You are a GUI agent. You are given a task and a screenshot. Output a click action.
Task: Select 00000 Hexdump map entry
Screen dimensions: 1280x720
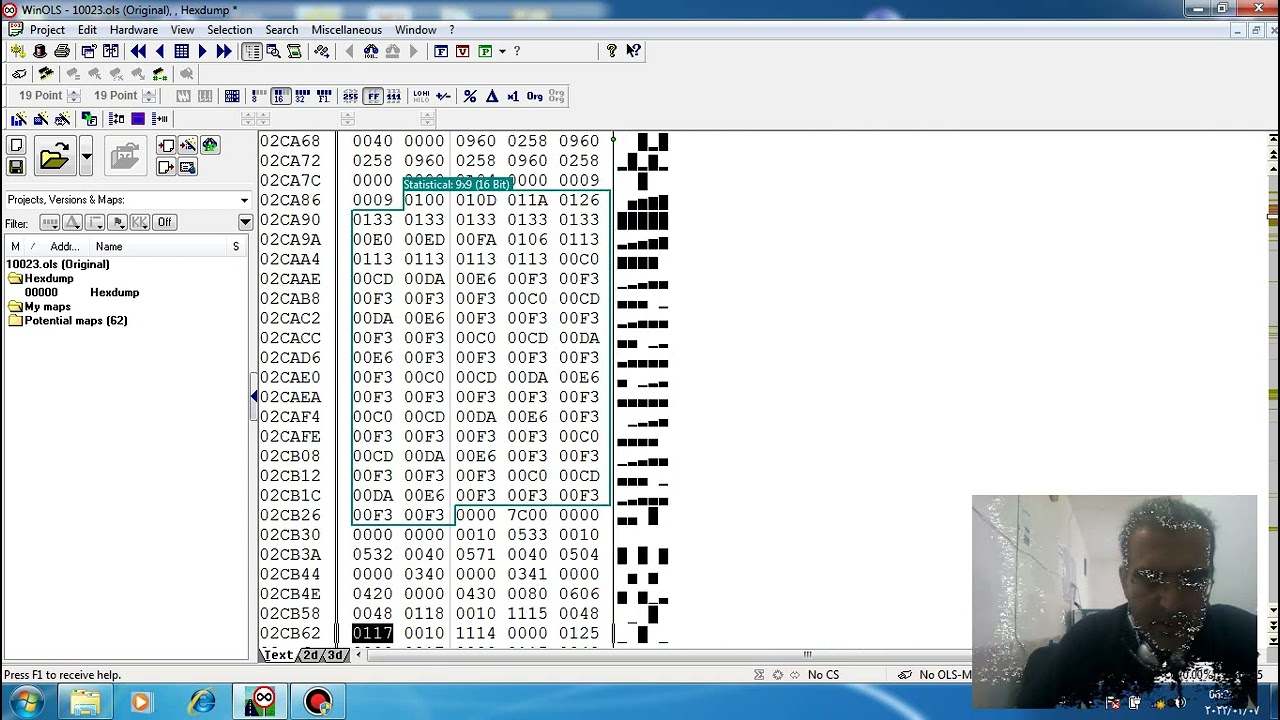[x=82, y=292]
